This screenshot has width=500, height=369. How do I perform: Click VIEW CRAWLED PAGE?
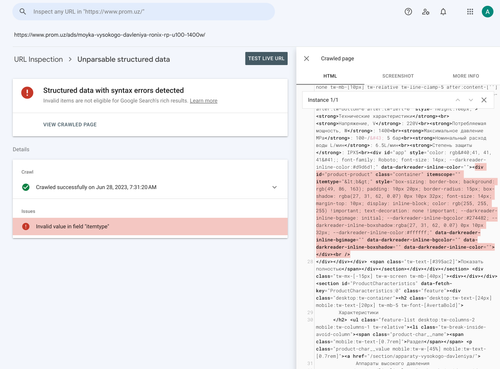(70, 124)
